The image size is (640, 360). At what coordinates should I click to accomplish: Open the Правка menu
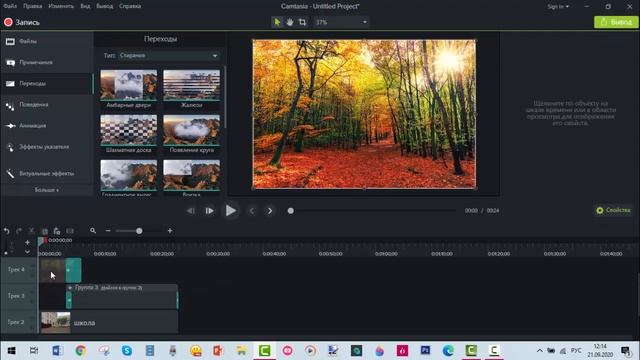[x=33, y=6]
